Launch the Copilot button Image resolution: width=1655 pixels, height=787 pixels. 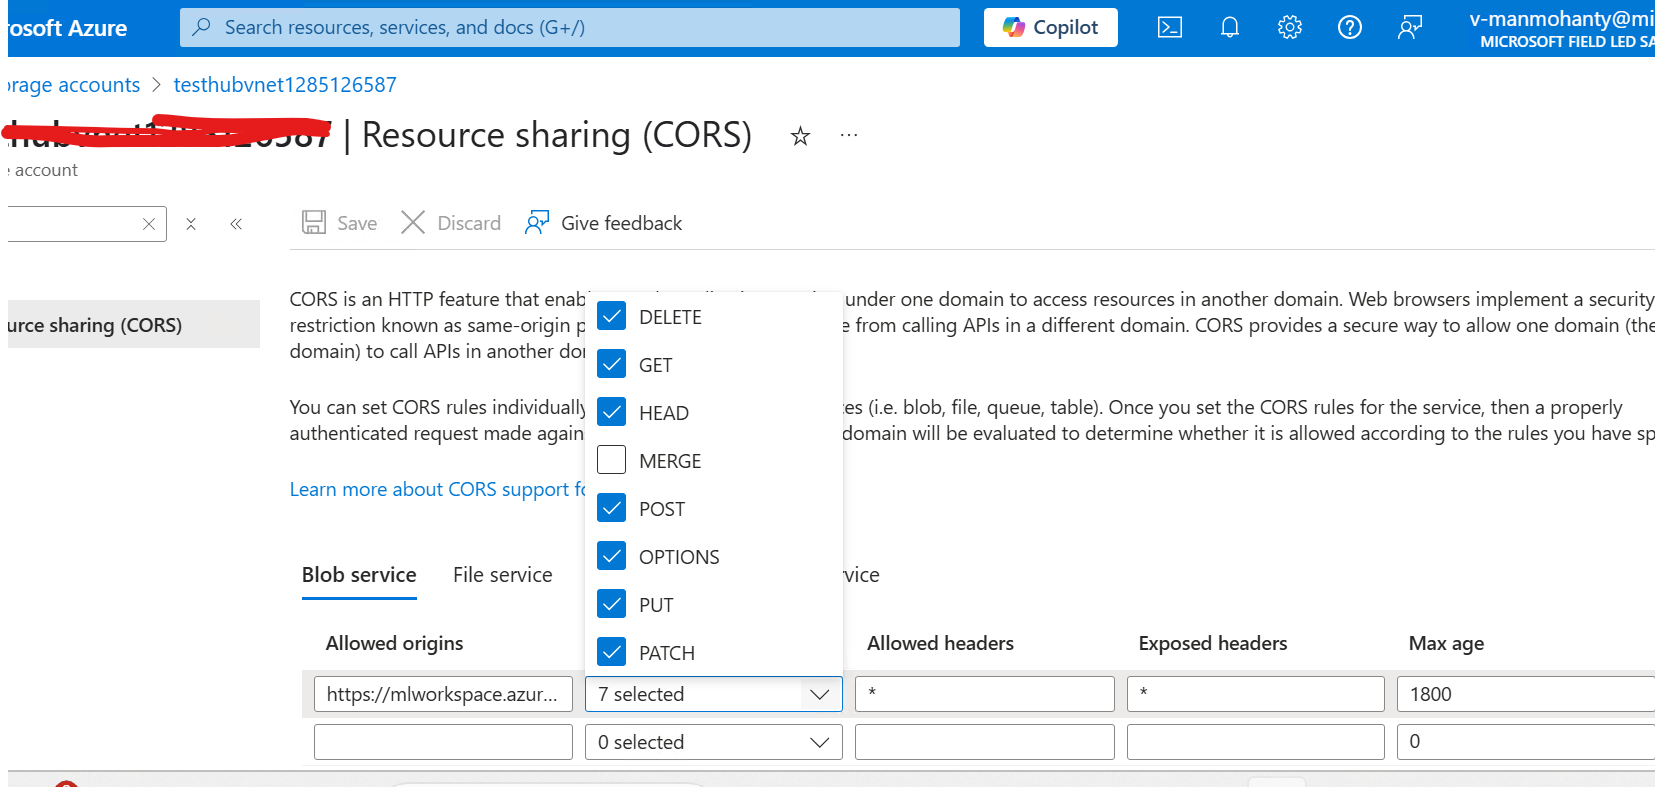1051,28
